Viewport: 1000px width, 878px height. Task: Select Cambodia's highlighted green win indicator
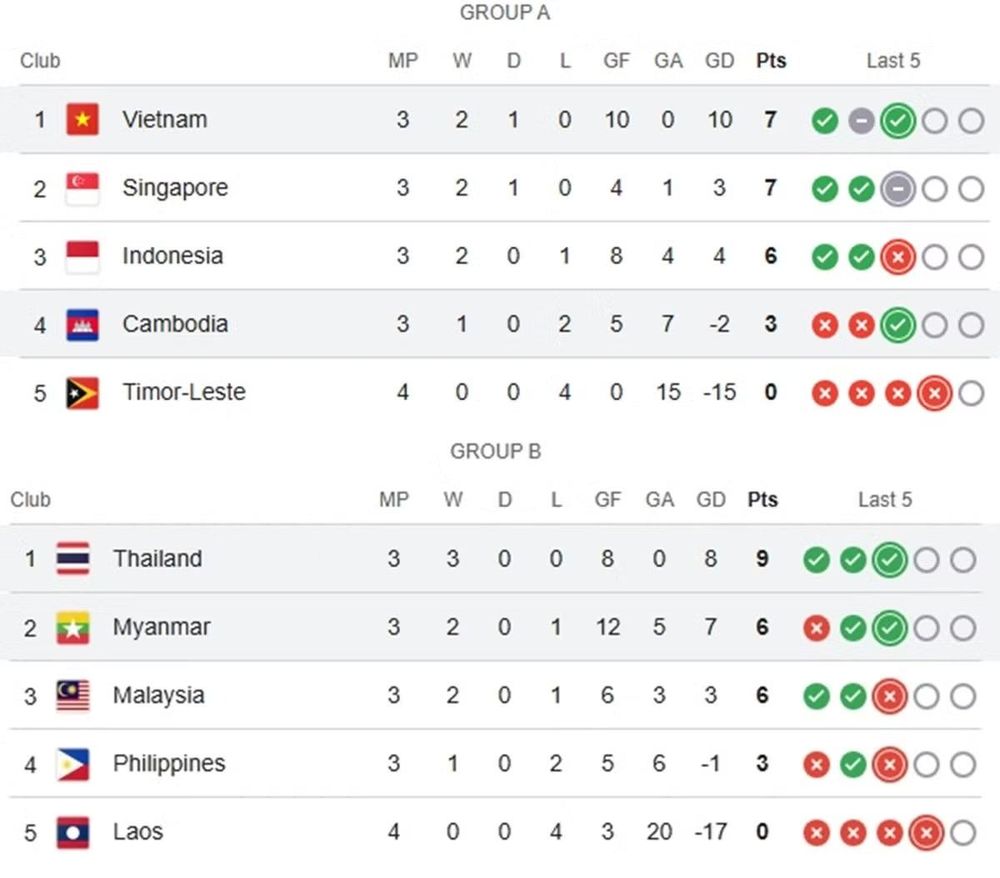pyautogui.click(x=898, y=325)
